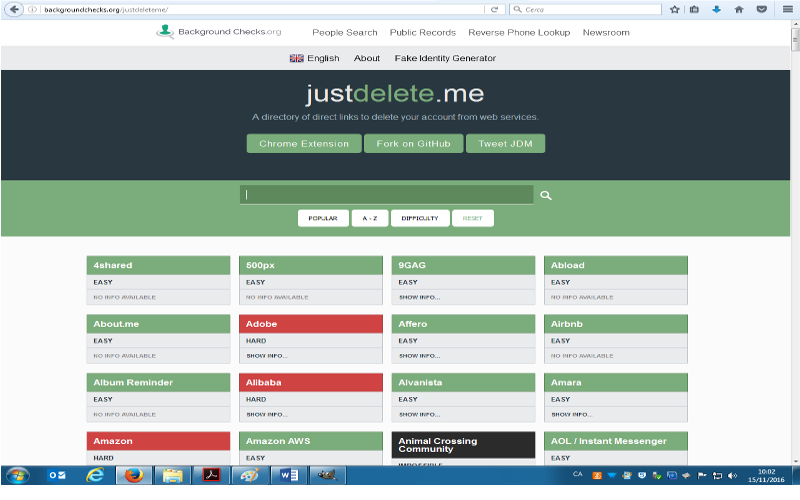Viewport: 800px width, 500px height.
Task: Click the service search input field
Action: (386, 195)
